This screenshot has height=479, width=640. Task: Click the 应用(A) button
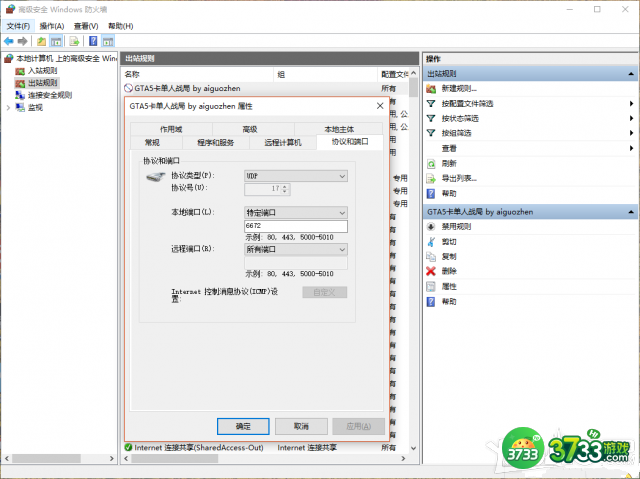pos(359,427)
